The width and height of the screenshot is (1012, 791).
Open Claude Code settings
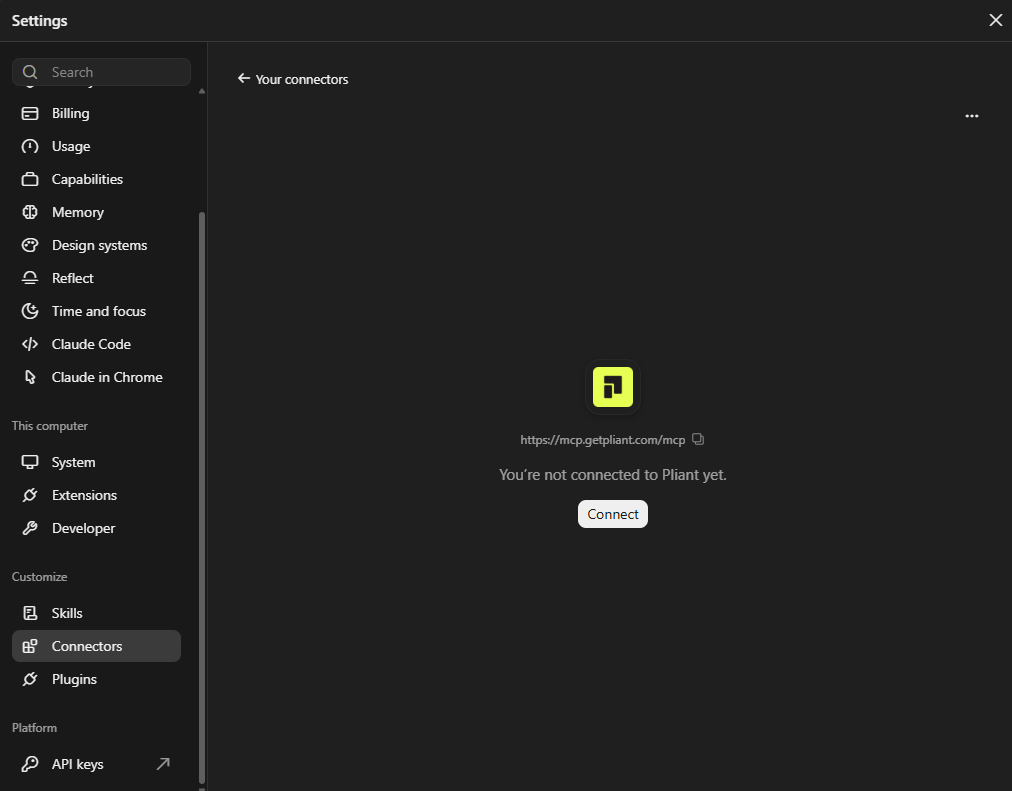tap(96, 344)
